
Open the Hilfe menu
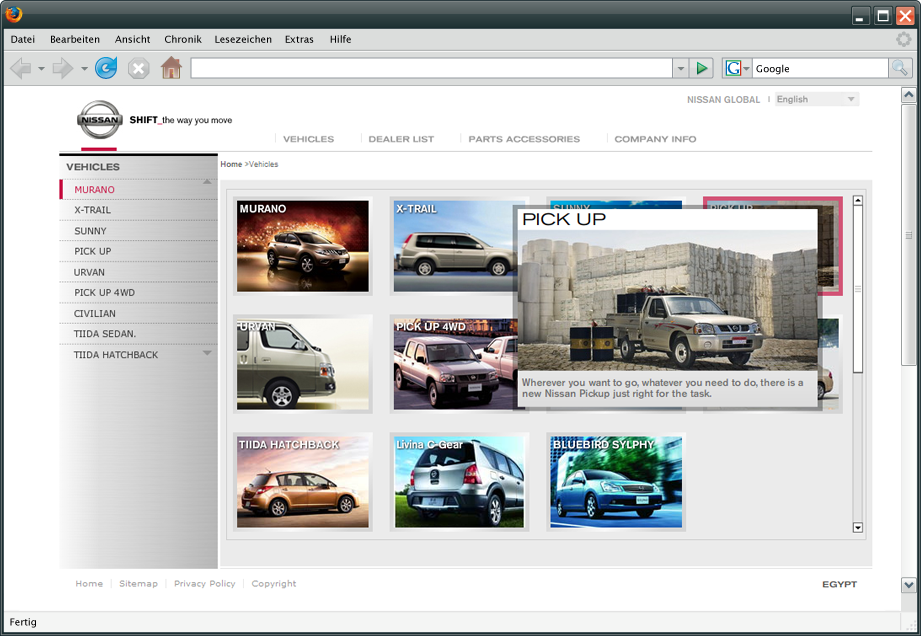tap(340, 39)
